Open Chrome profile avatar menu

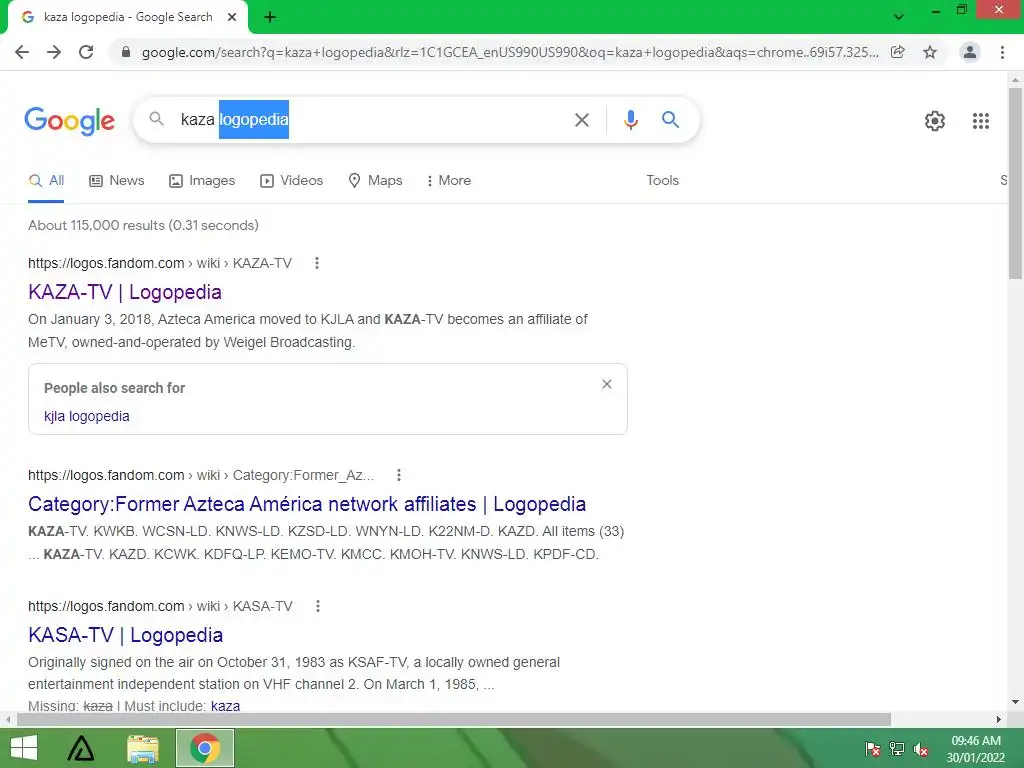click(970, 52)
